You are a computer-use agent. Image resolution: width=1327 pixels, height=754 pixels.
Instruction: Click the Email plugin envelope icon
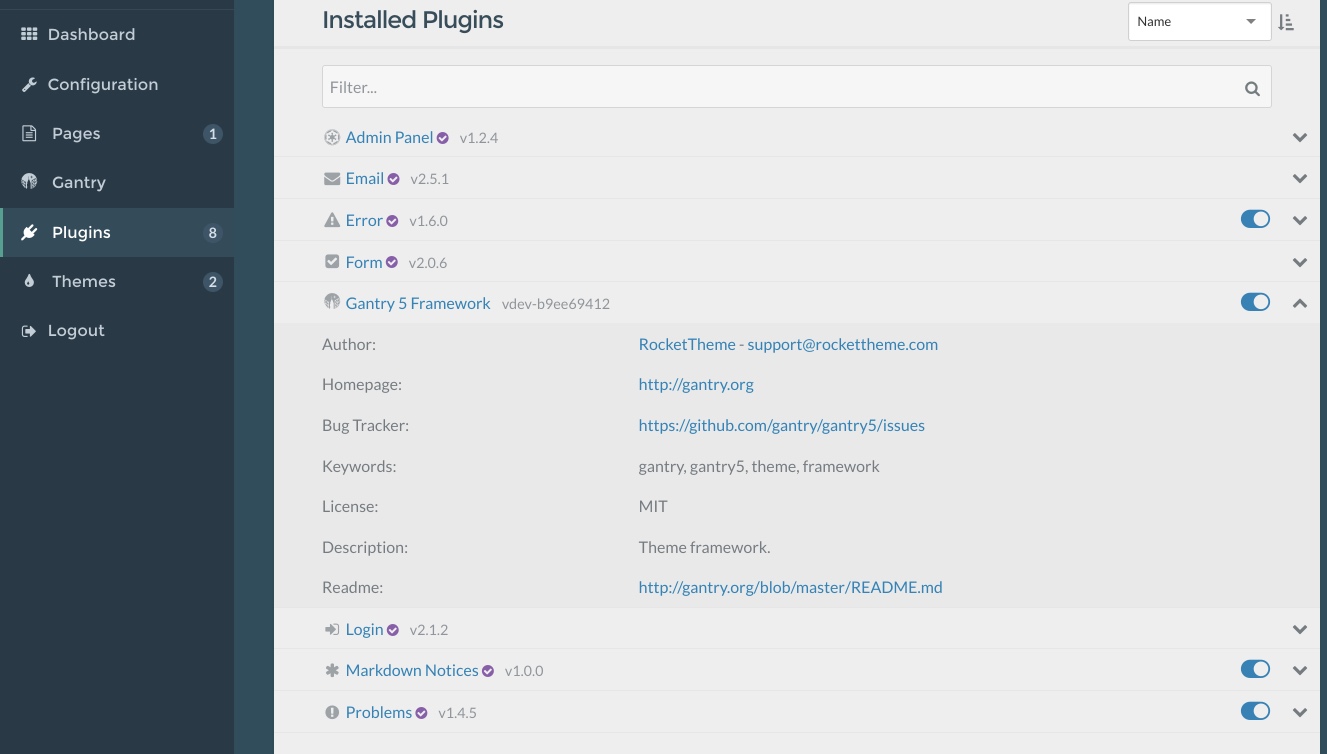[x=331, y=178]
